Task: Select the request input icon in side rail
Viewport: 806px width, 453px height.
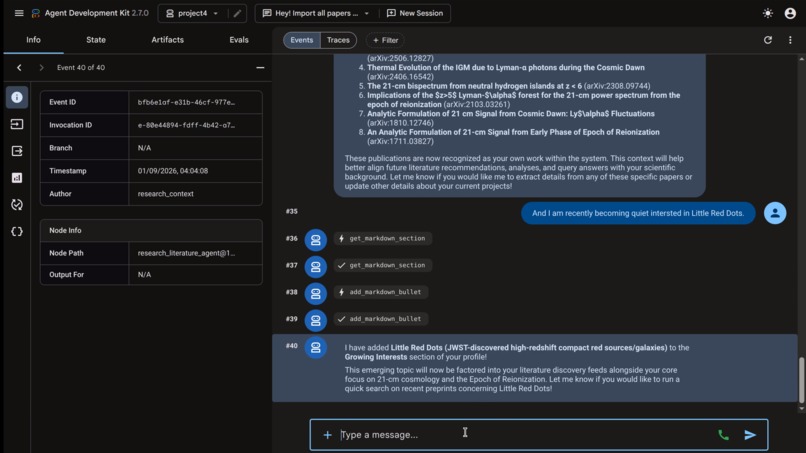Action: [17, 124]
